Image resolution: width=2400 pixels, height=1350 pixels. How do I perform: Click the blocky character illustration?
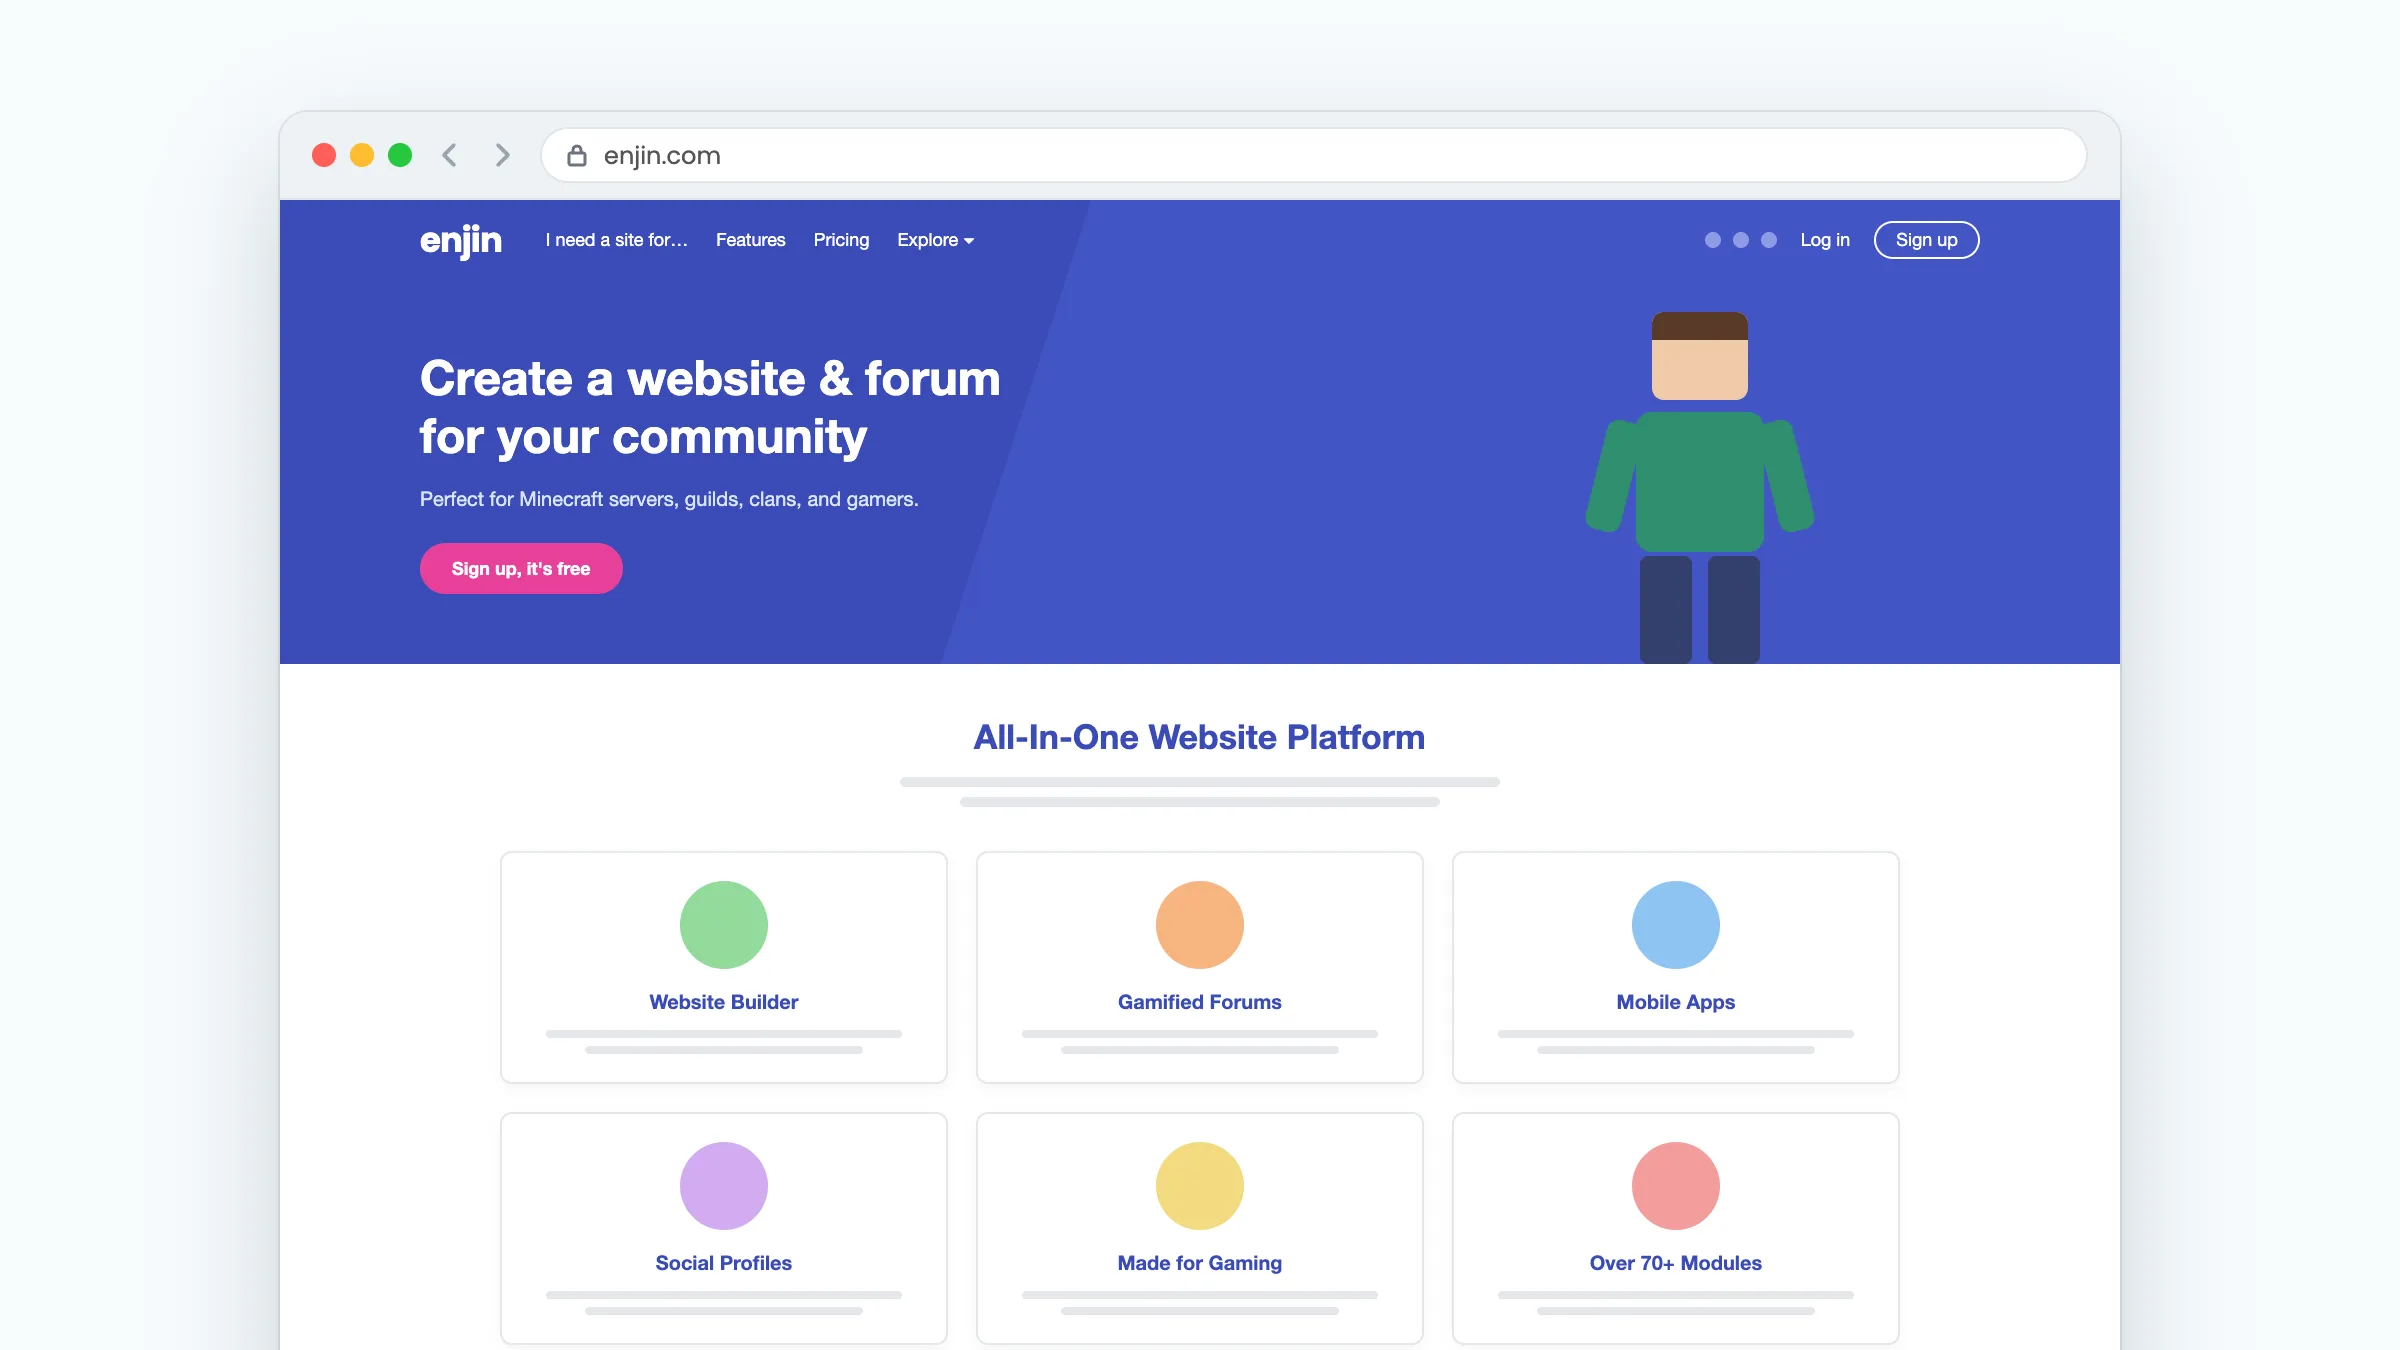1700,488
